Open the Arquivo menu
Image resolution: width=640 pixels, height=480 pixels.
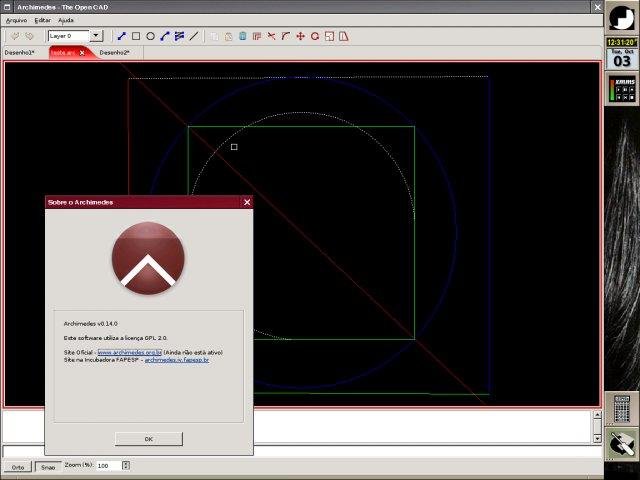[x=16, y=20]
